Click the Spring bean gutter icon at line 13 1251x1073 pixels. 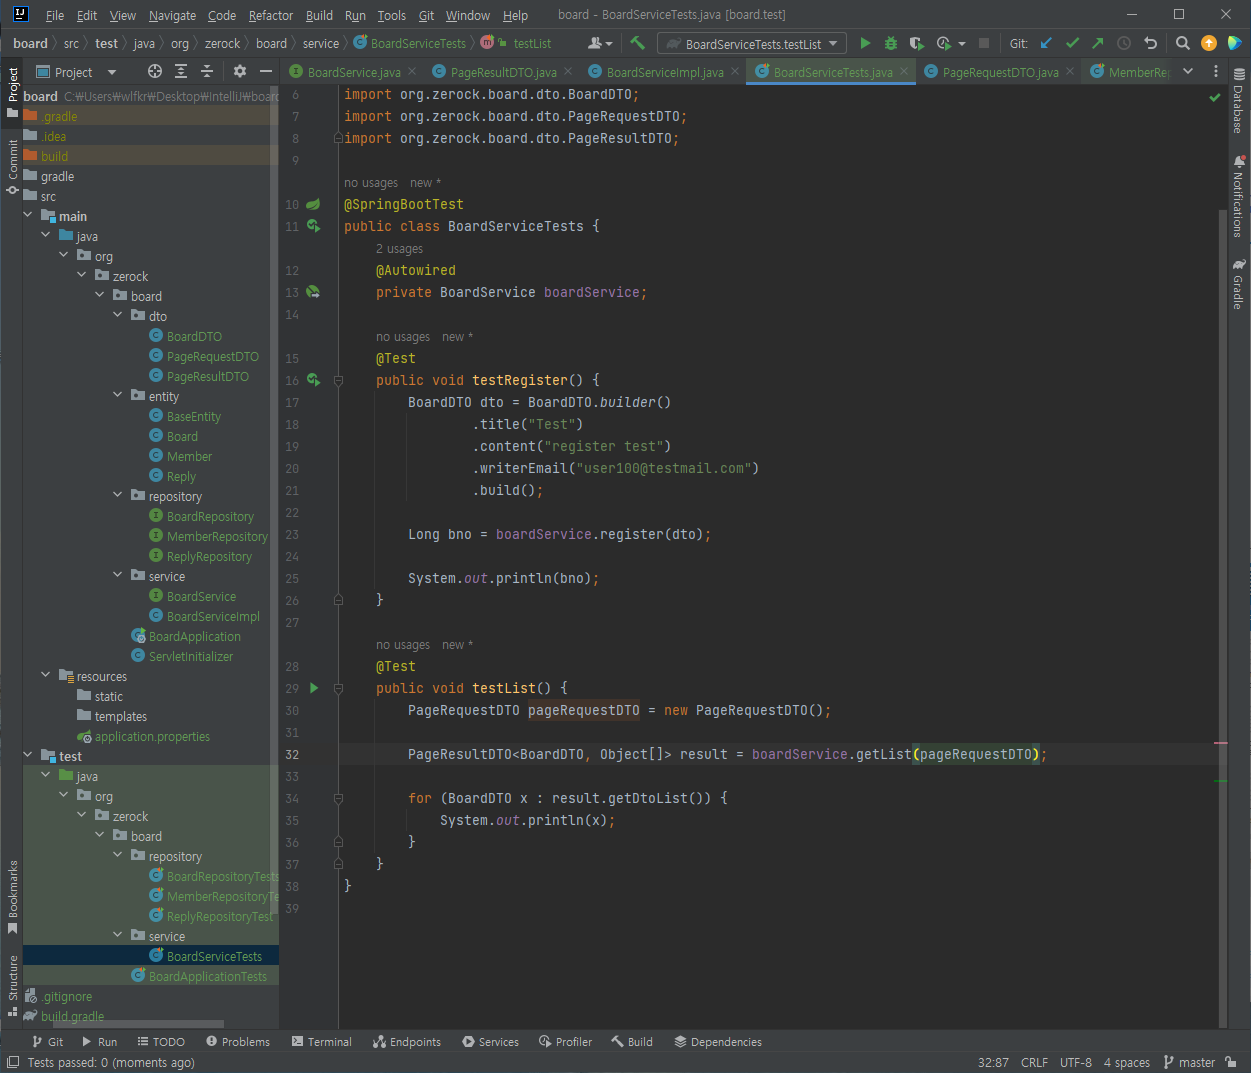pos(314,292)
